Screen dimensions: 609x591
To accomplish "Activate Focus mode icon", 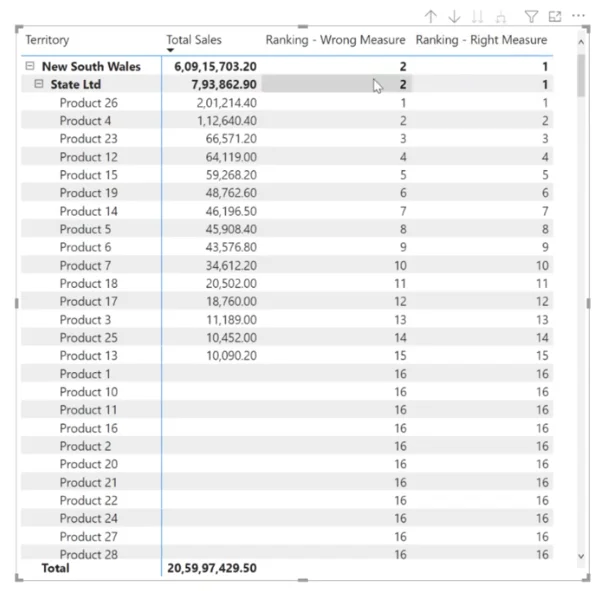I will click(x=555, y=16).
